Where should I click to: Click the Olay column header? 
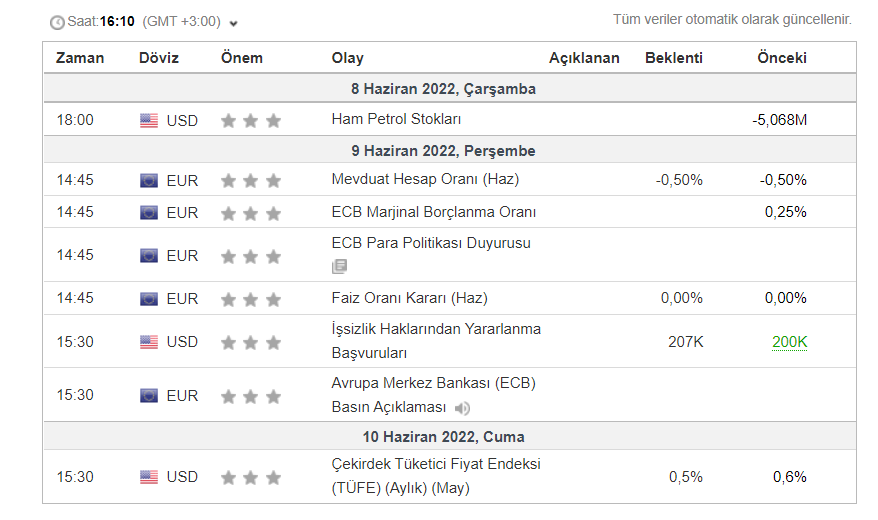(x=348, y=58)
